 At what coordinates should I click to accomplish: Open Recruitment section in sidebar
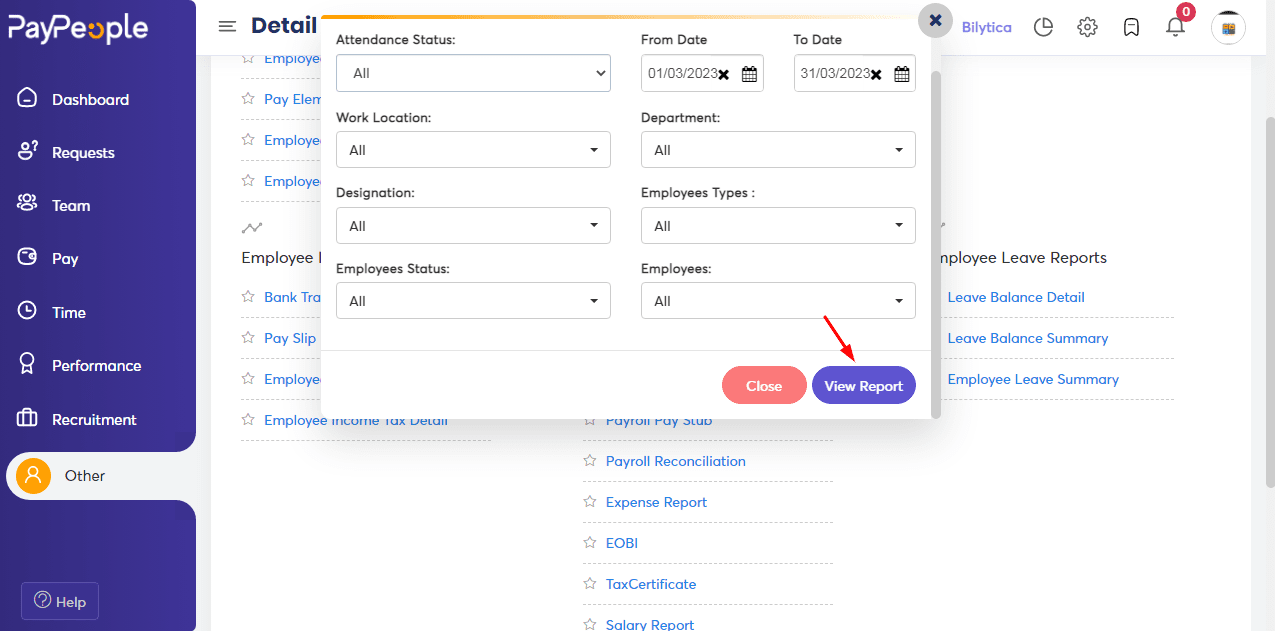point(94,419)
